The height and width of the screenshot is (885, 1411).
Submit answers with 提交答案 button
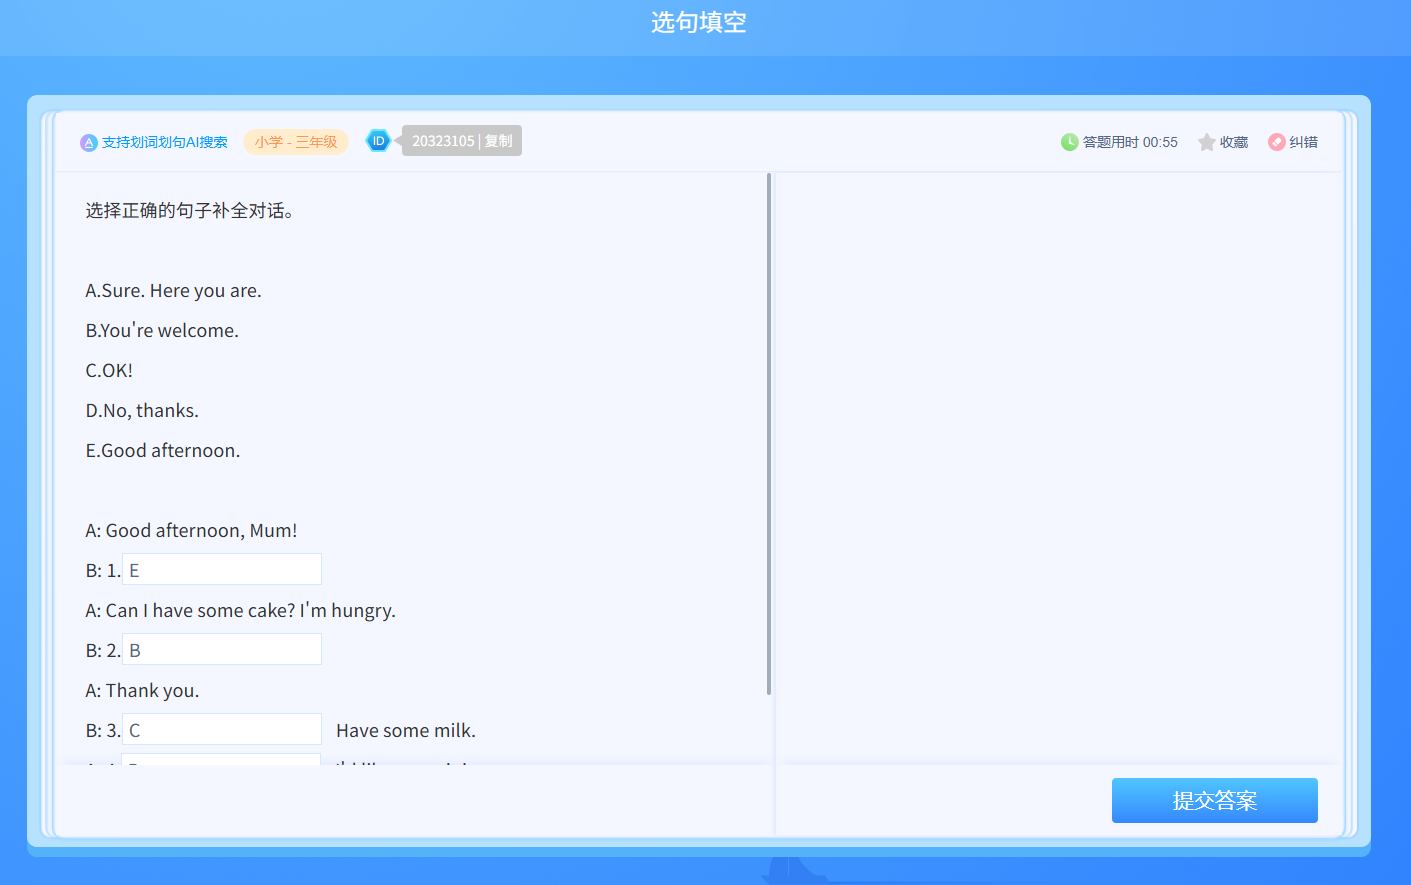(1214, 800)
